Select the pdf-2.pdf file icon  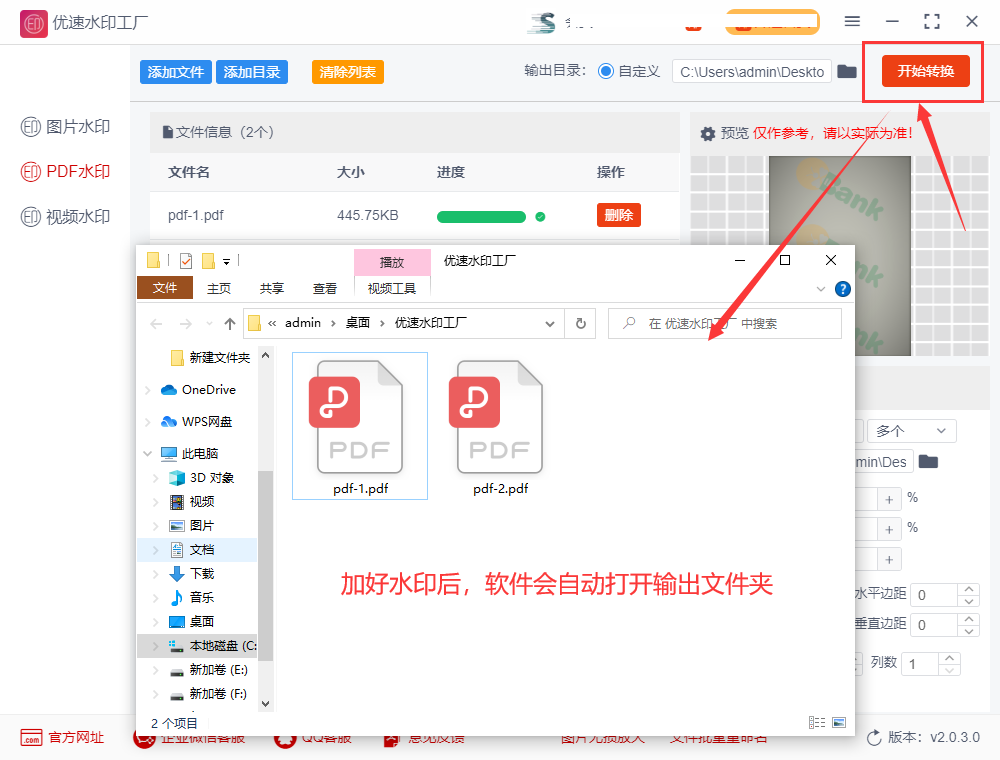[x=500, y=426]
